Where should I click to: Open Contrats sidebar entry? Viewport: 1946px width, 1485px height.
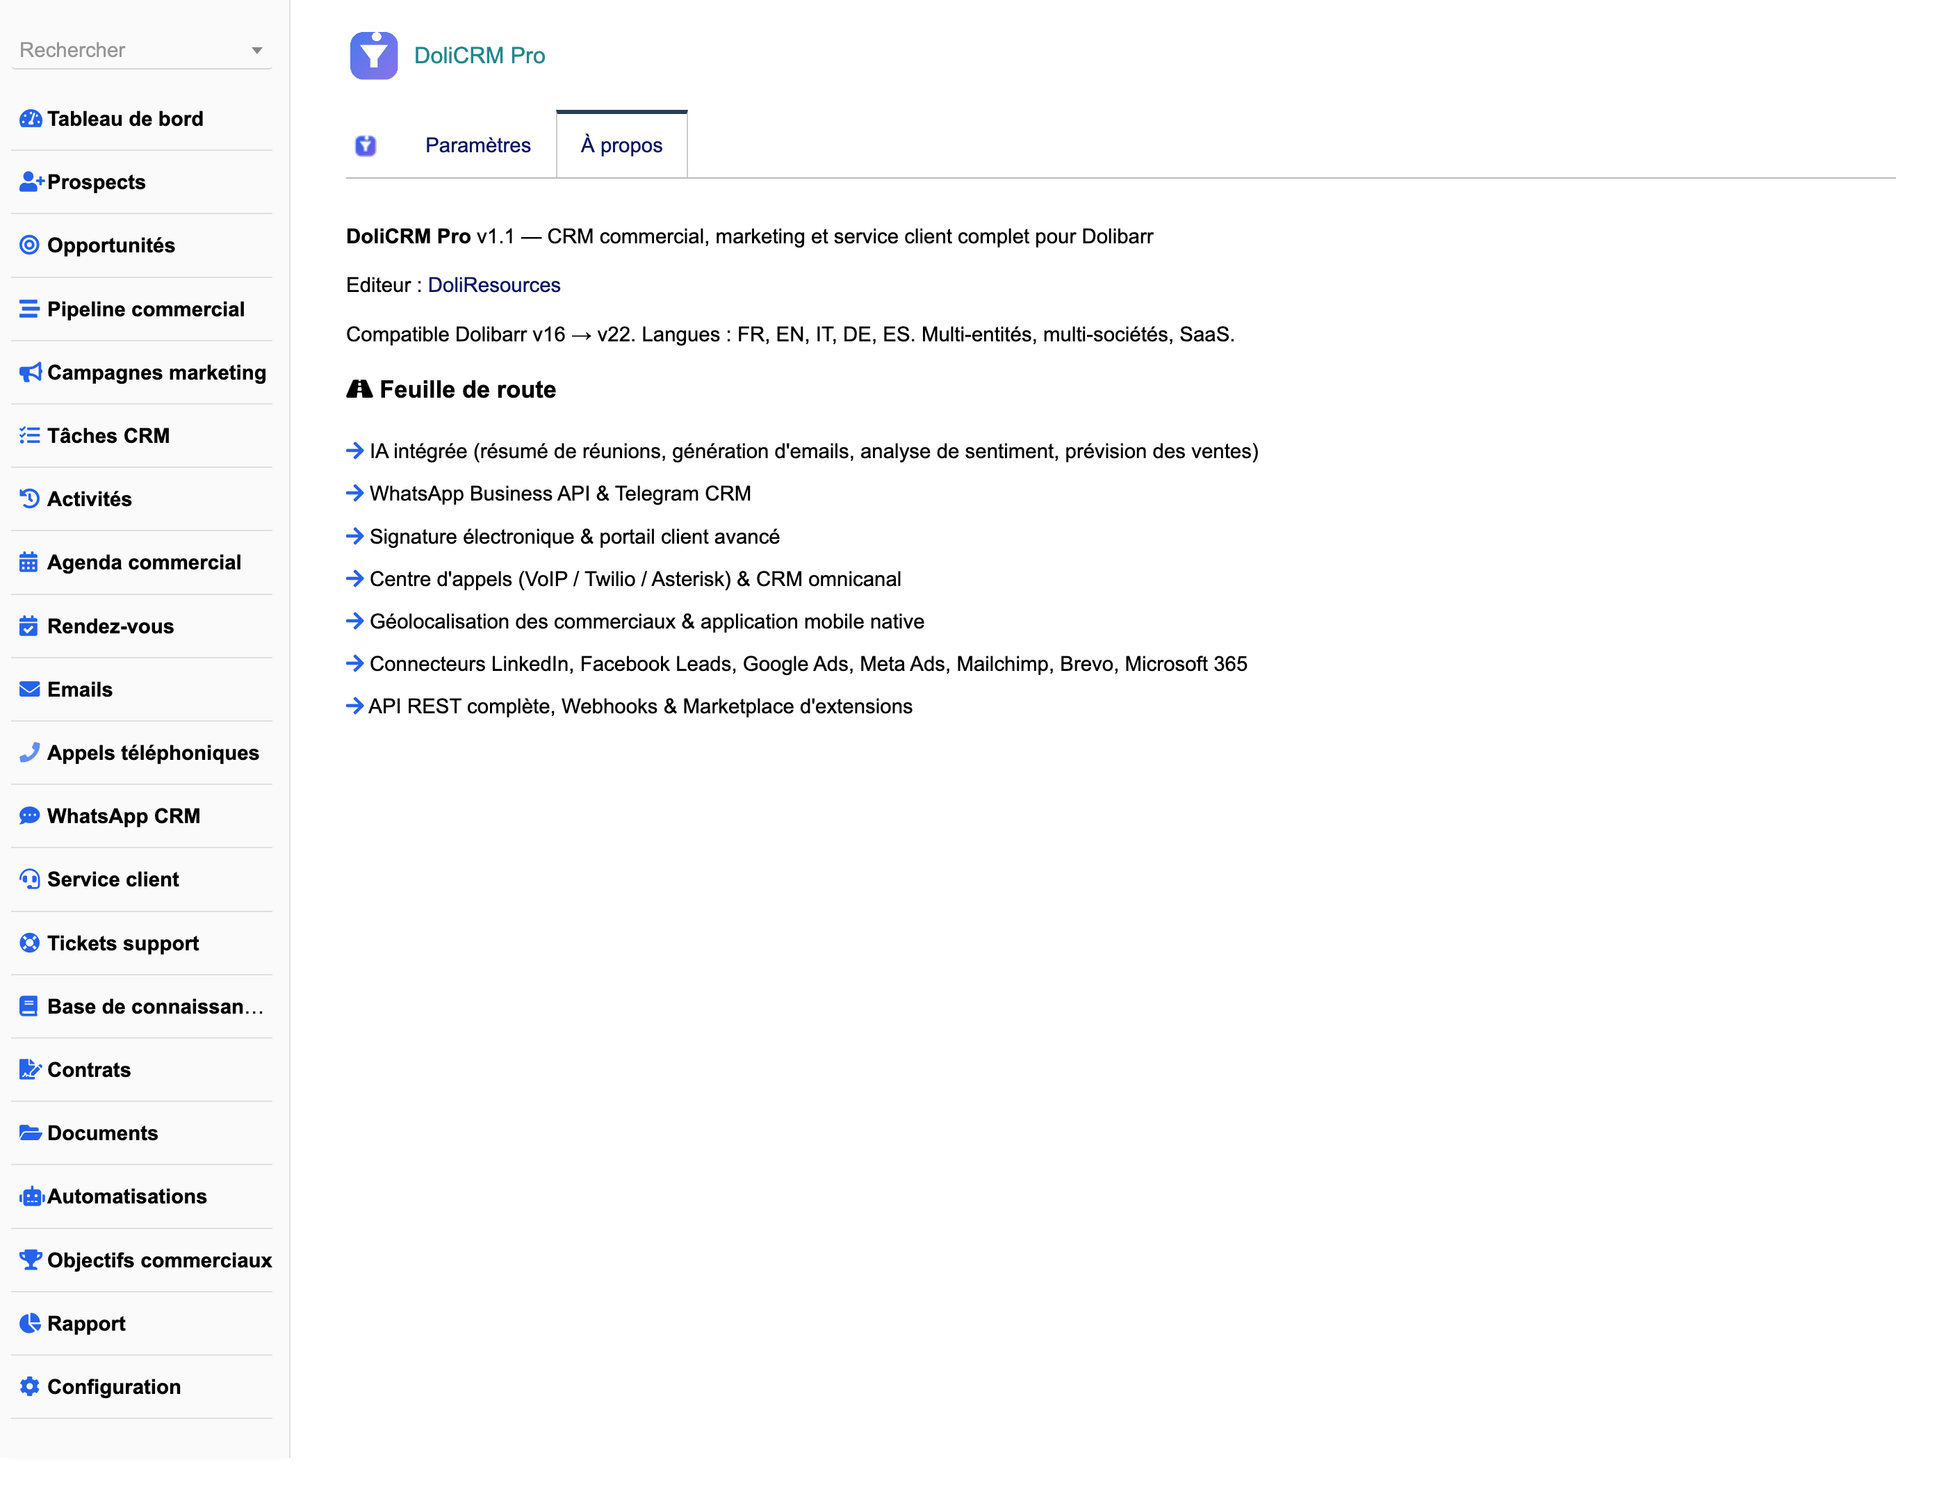(89, 1069)
